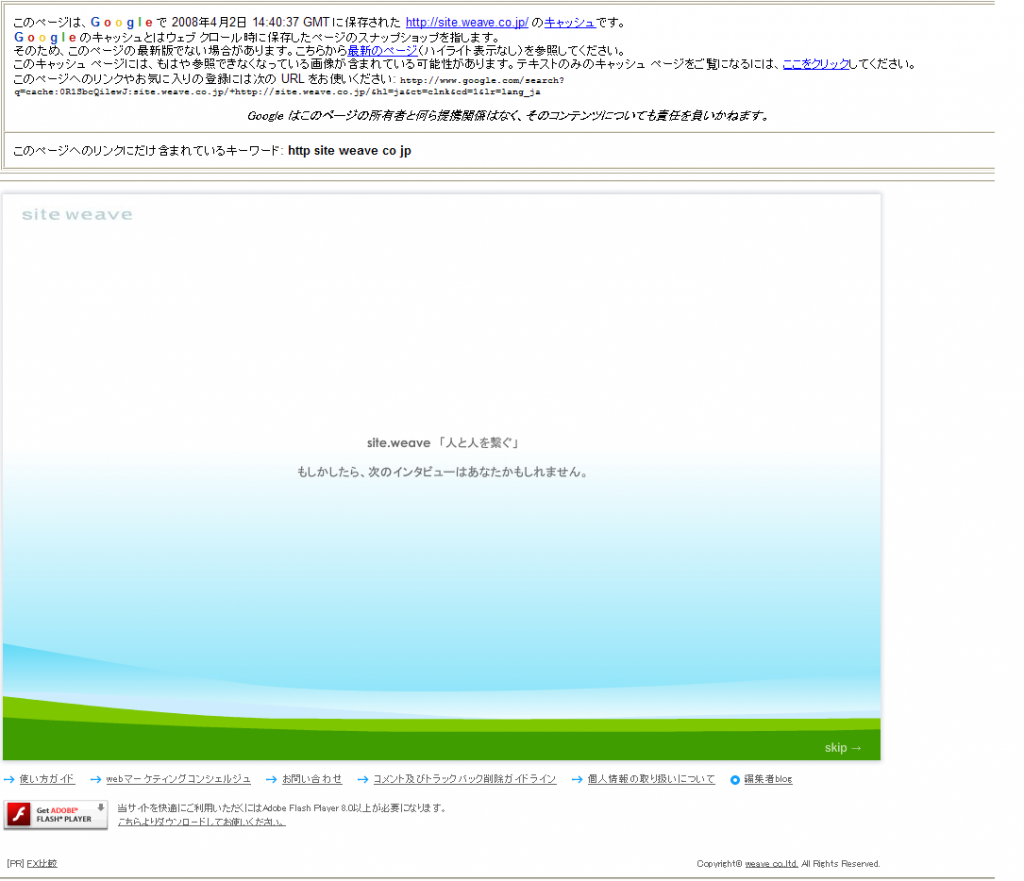Image resolution: width=1024 pixels, height=881 pixels.
Task: Skip the Flash intro animation
Action: coord(842,748)
